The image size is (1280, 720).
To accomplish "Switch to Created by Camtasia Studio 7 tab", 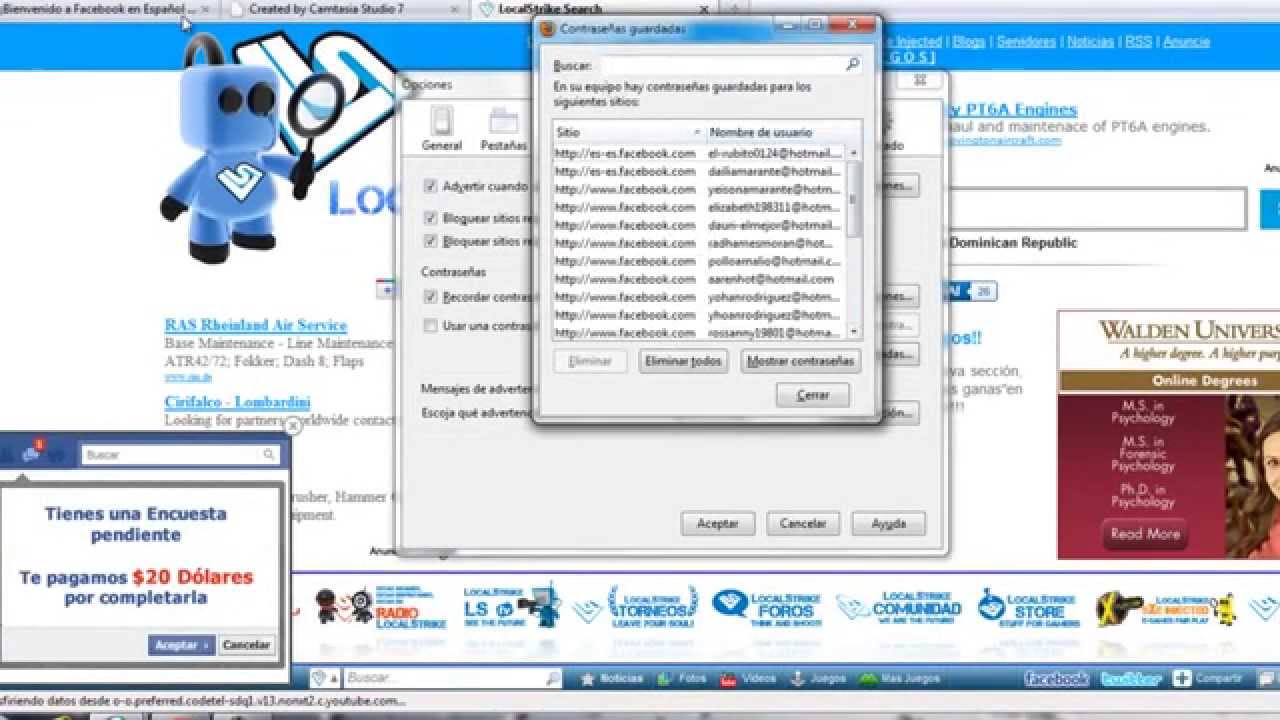I will click(343, 9).
